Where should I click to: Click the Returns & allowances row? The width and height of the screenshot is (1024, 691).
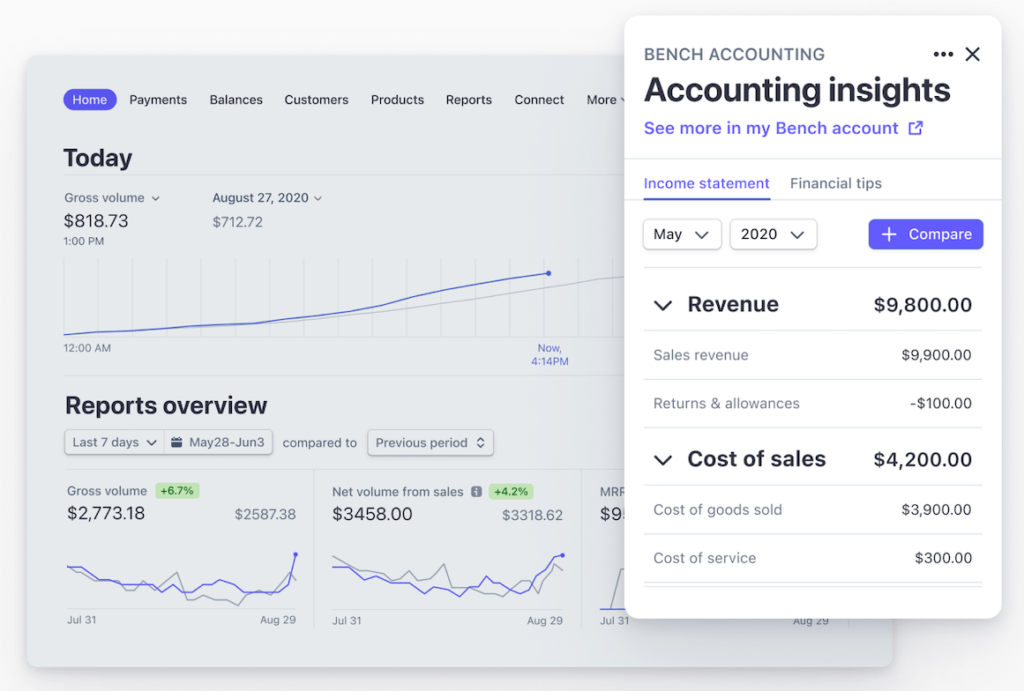[812, 404]
